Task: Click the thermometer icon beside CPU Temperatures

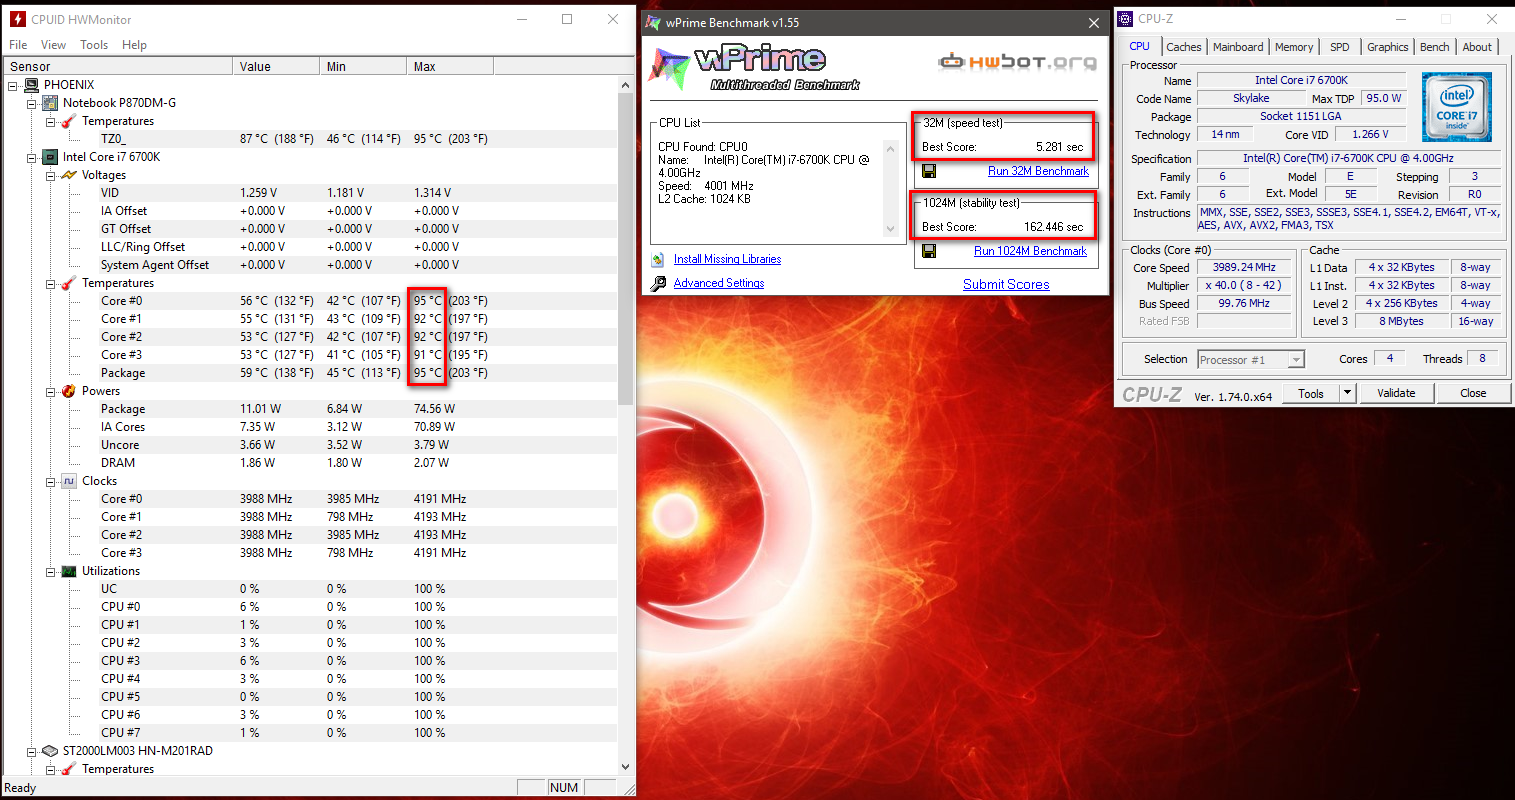Action: (x=69, y=283)
